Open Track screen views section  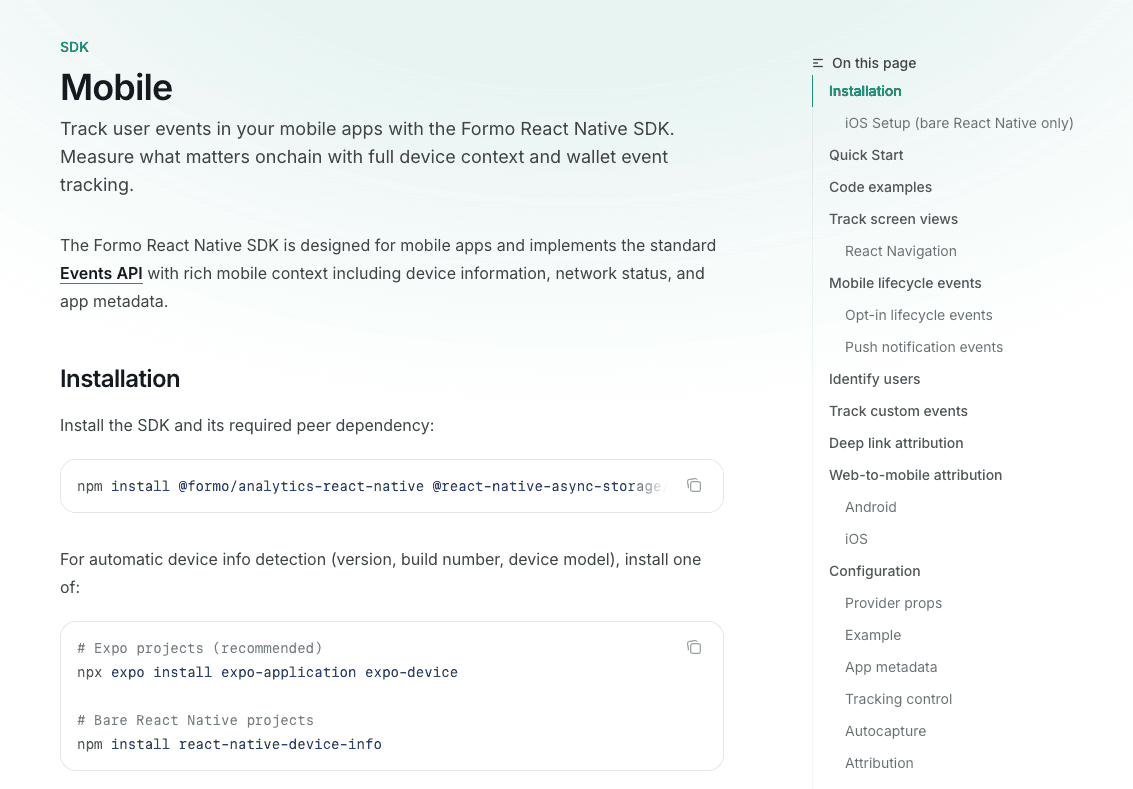pyautogui.click(x=893, y=219)
